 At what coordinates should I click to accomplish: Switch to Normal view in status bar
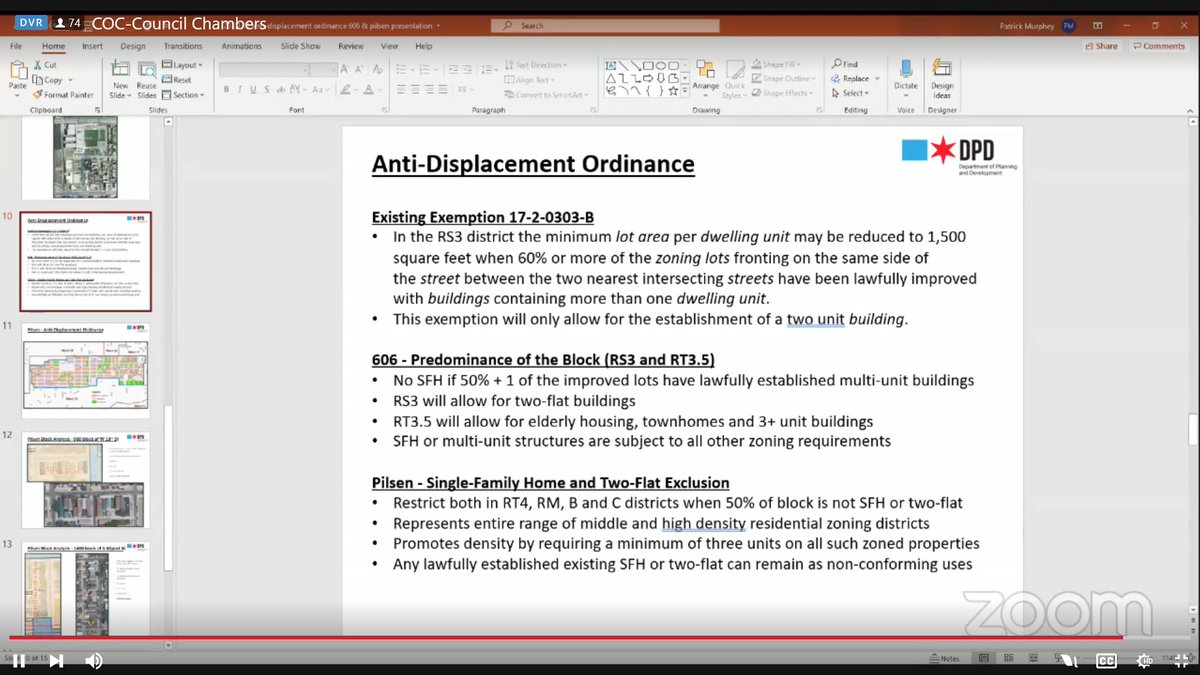pos(984,658)
